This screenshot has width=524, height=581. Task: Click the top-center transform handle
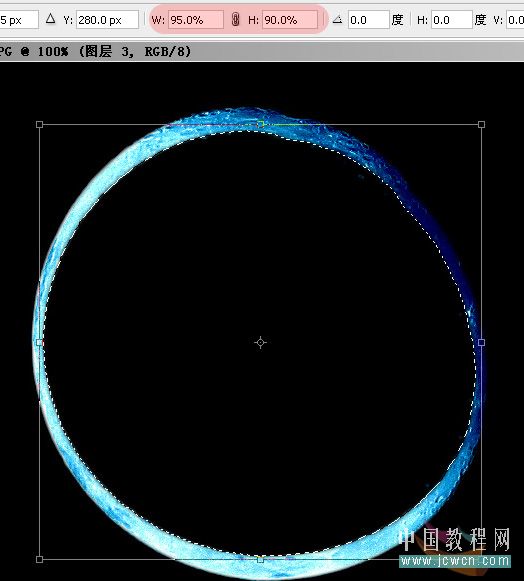pyautogui.click(x=261, y=124)
